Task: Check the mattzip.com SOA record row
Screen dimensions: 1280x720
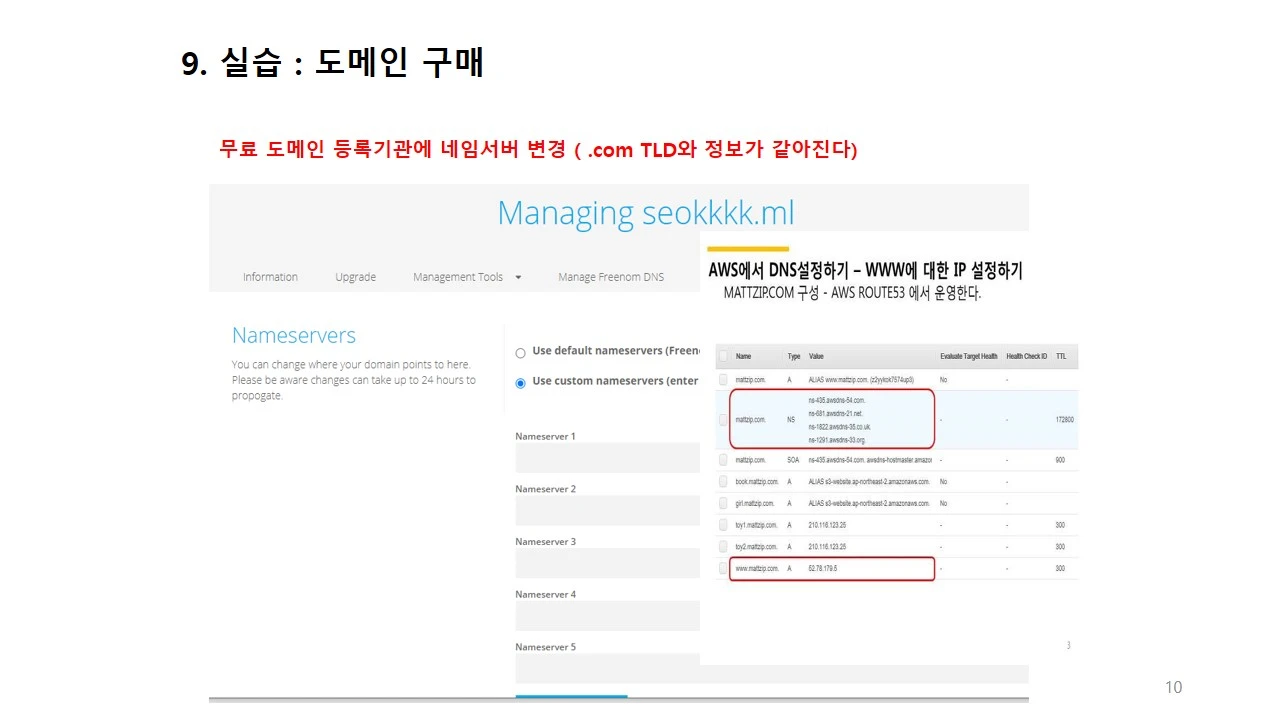Action: pos(723,460)
